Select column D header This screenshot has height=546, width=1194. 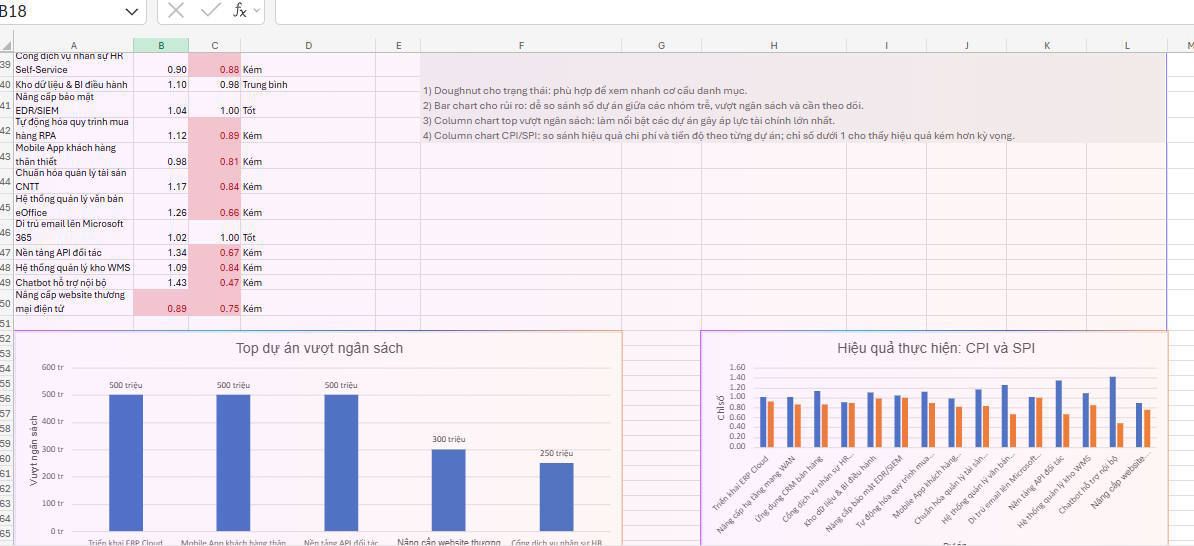tap(308, 46)
